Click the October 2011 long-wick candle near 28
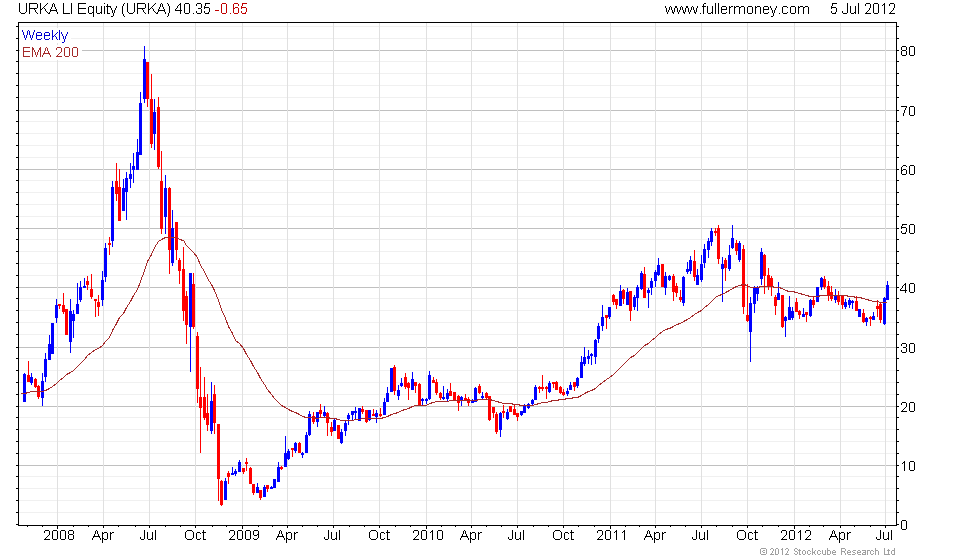Viewport: 980px width, 560px height. pos(750,332)
